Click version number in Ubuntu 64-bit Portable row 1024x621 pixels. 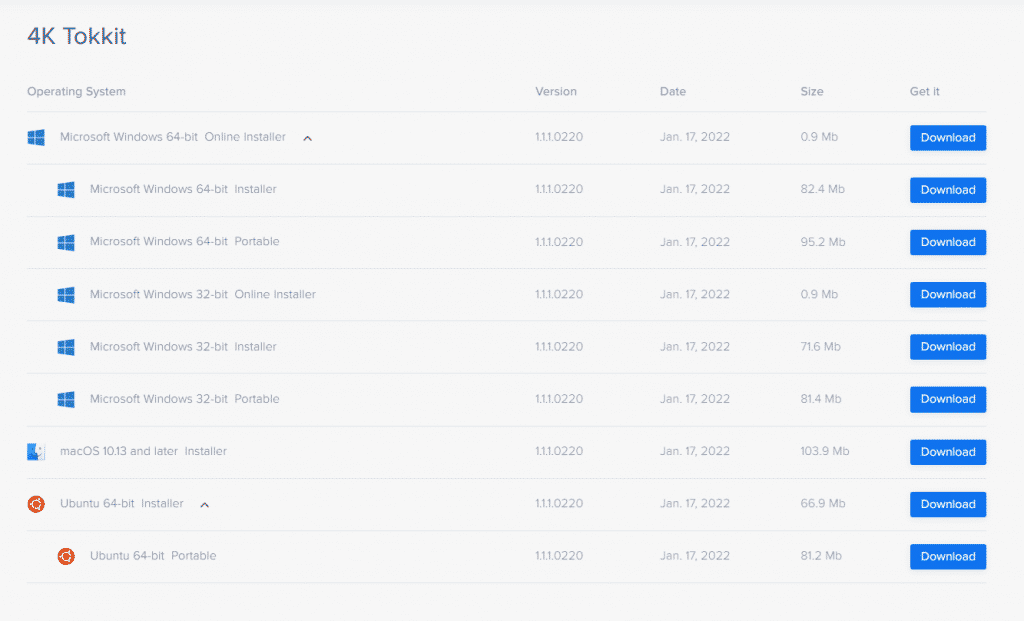(x=559, y=556)
